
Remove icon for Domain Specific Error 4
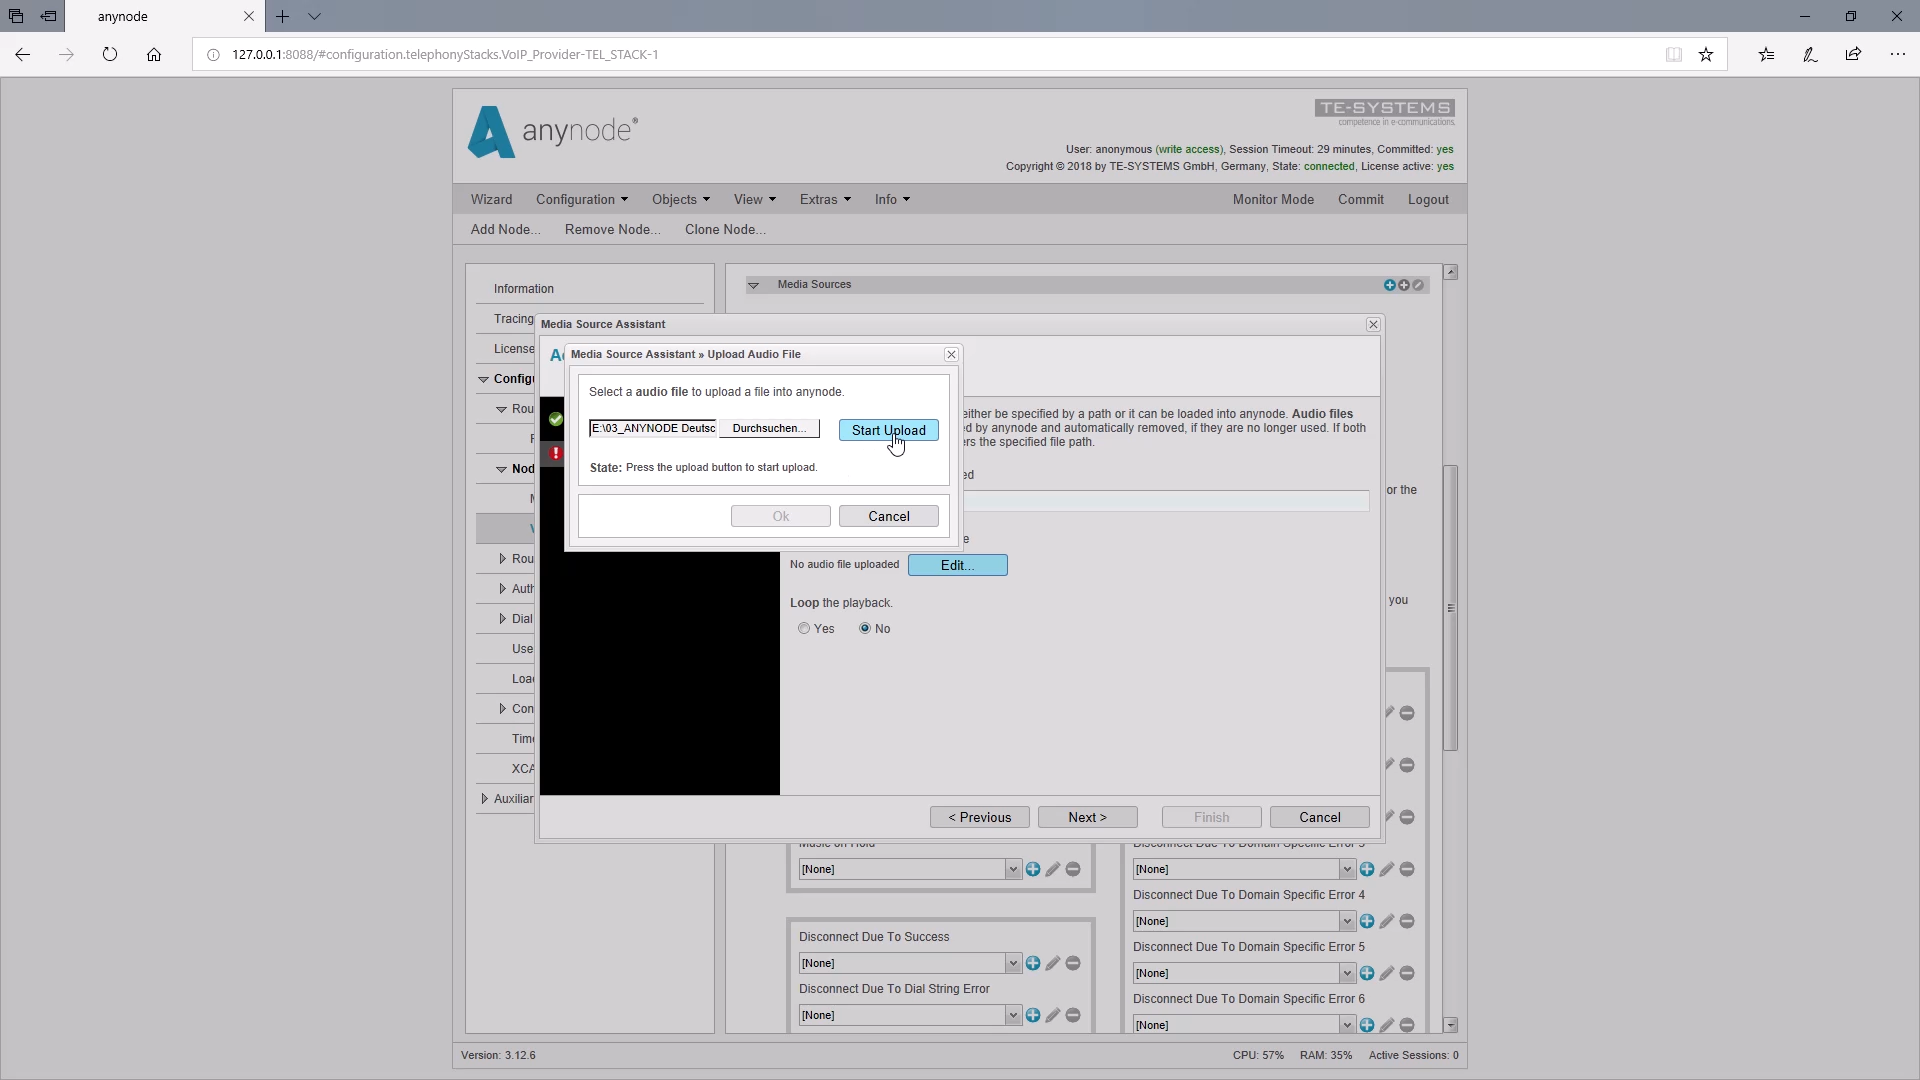click(1407, 921)
